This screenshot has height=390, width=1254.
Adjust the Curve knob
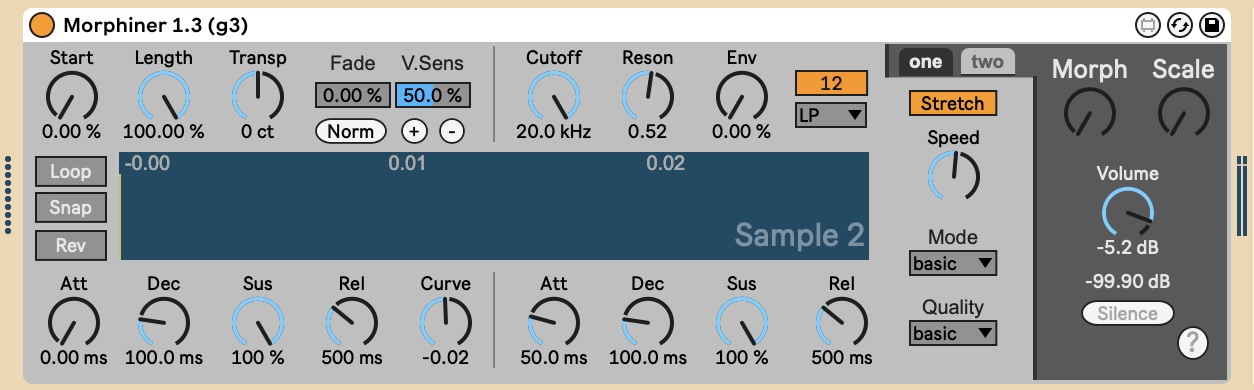445,322
